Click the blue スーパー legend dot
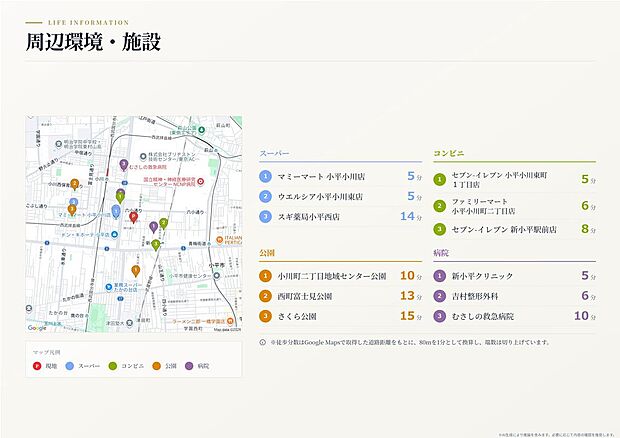Screen dimensions: 620x438 pos(70,366)
